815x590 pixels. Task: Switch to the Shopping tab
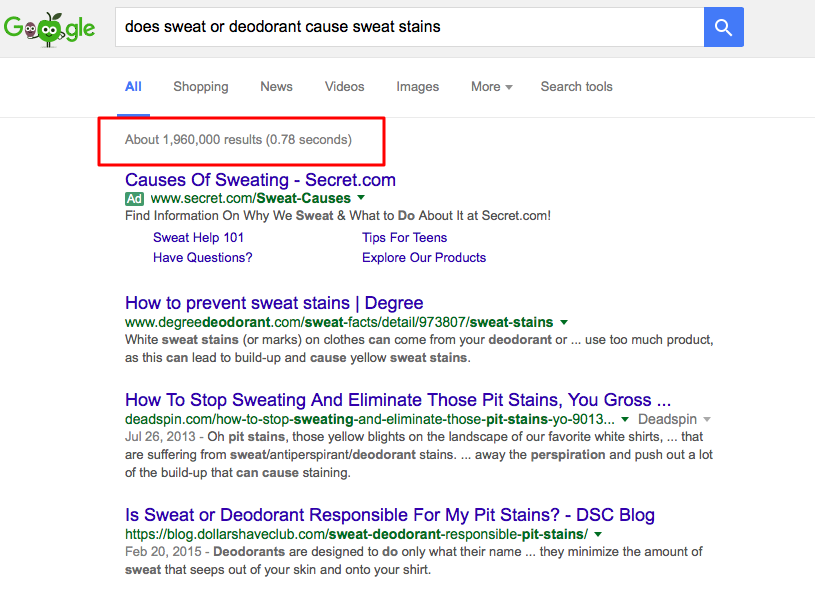[201, 87]
